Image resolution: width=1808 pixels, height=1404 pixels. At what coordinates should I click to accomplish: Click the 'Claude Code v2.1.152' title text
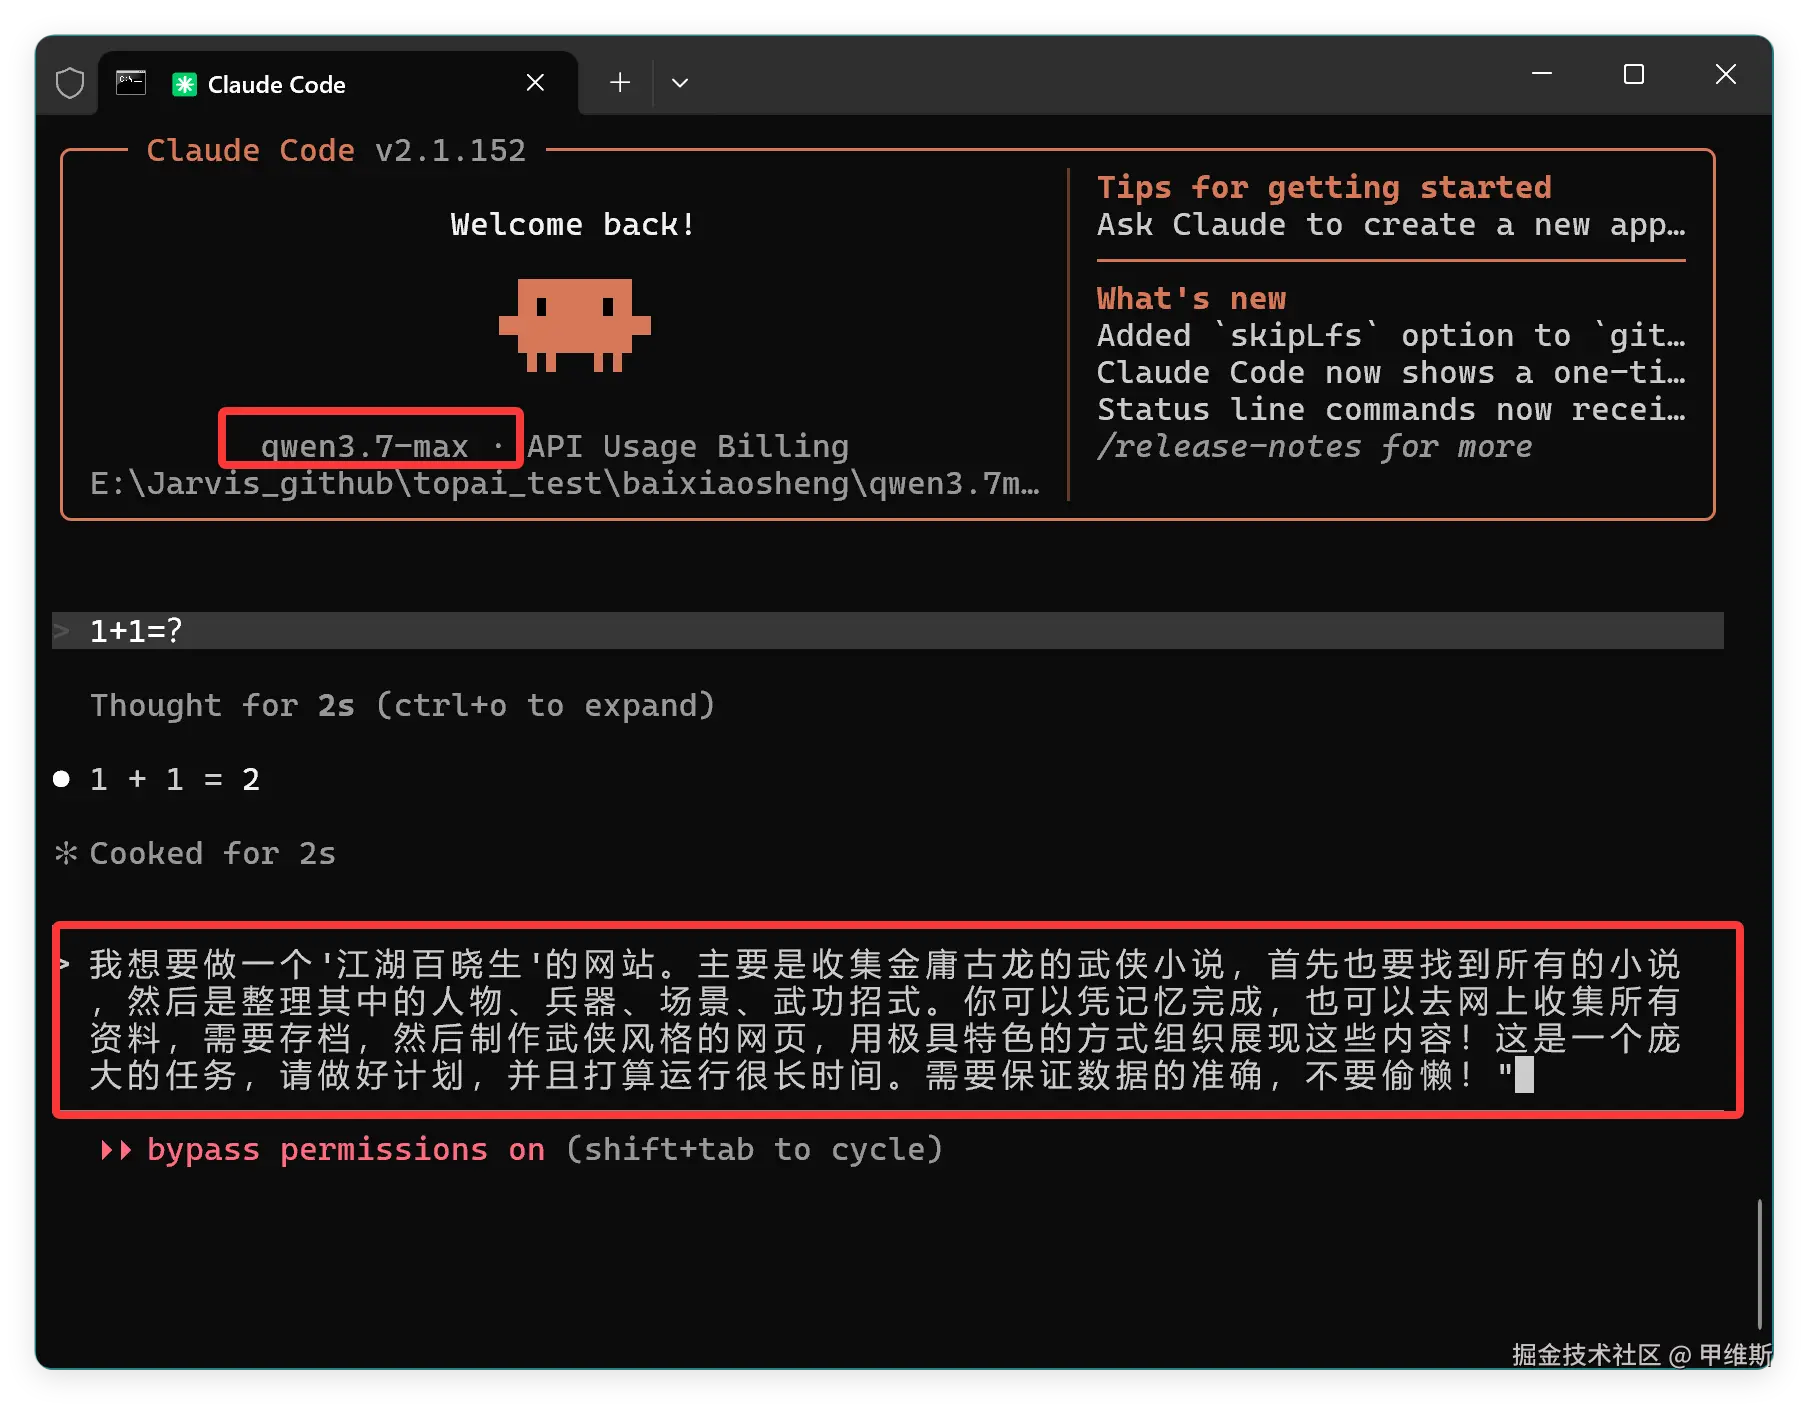336,150
